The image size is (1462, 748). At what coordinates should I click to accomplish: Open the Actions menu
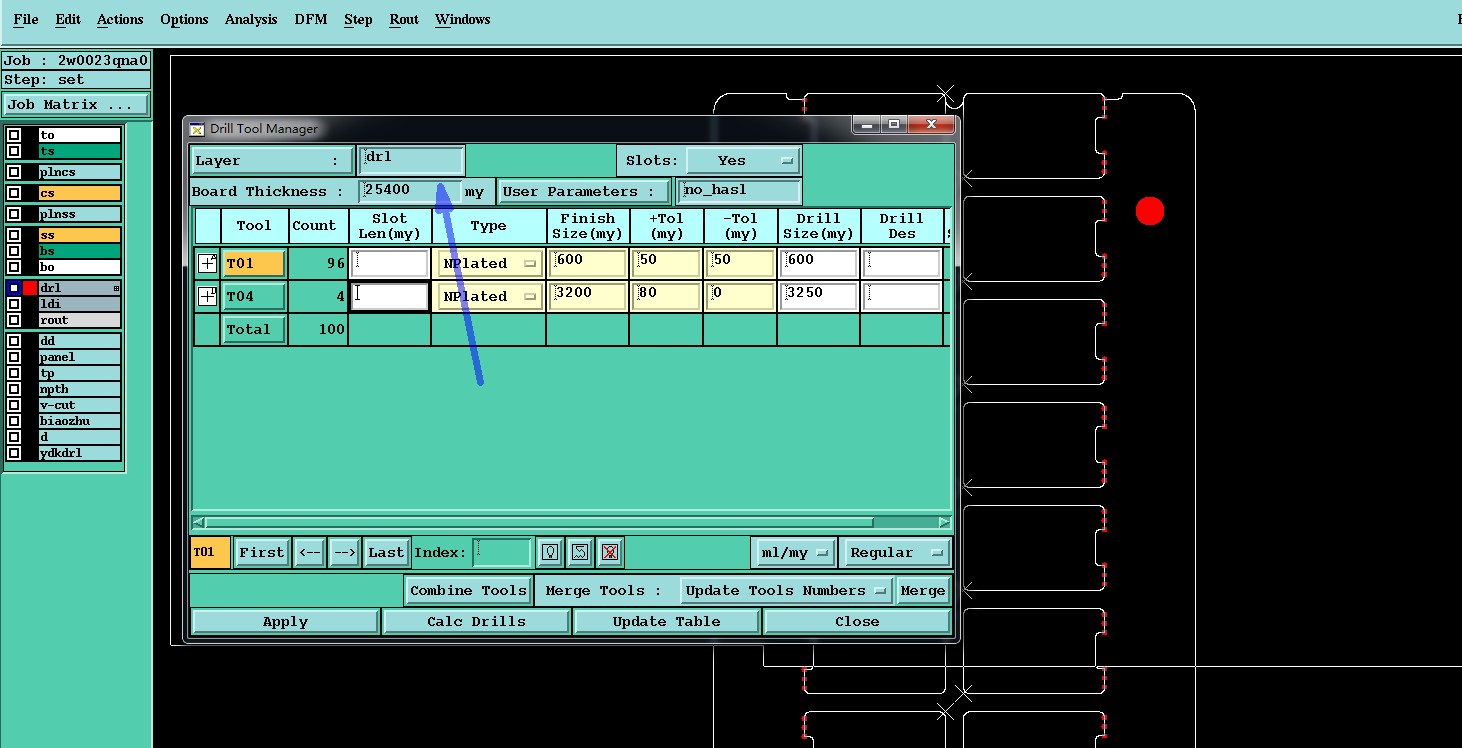pyautogui.click(x=120, y=19)
